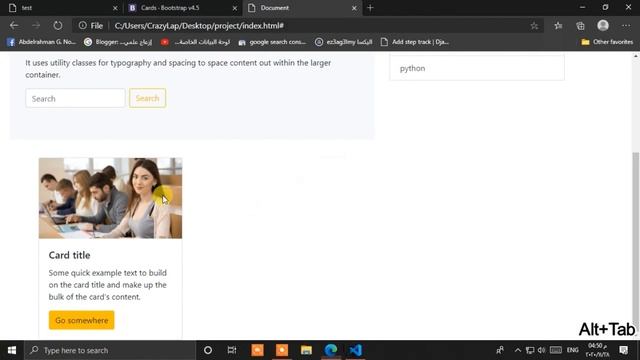Select the 'Document' tab
This screenshot has height=360, width=640.
click(x=302, y=8)
